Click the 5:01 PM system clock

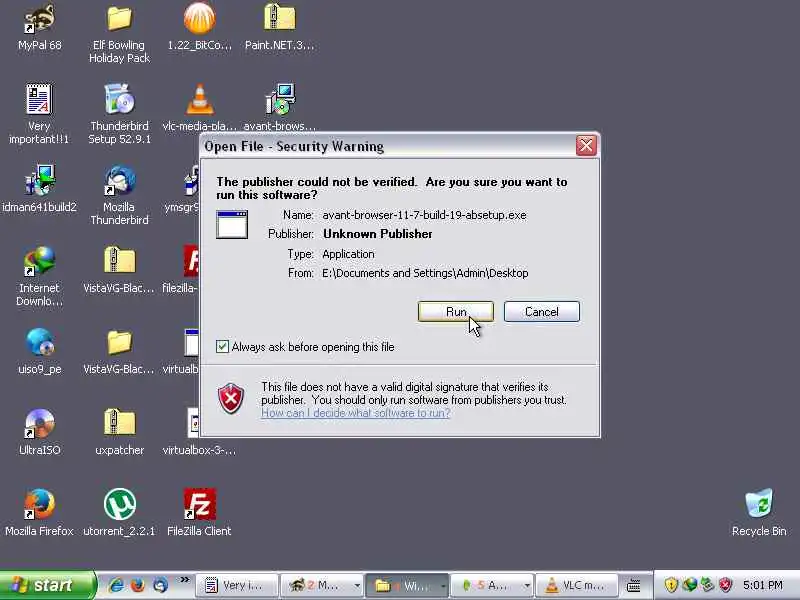762,585
